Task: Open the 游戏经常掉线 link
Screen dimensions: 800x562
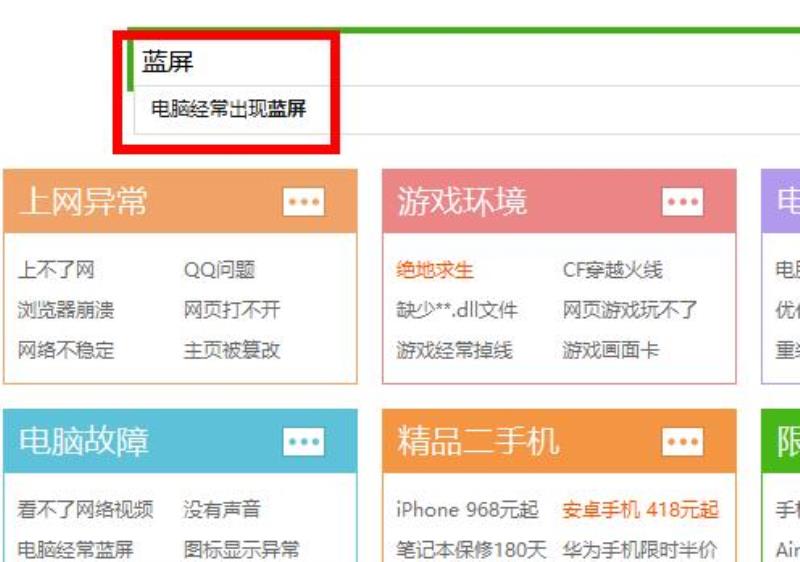Action: [x=455, y=350]
